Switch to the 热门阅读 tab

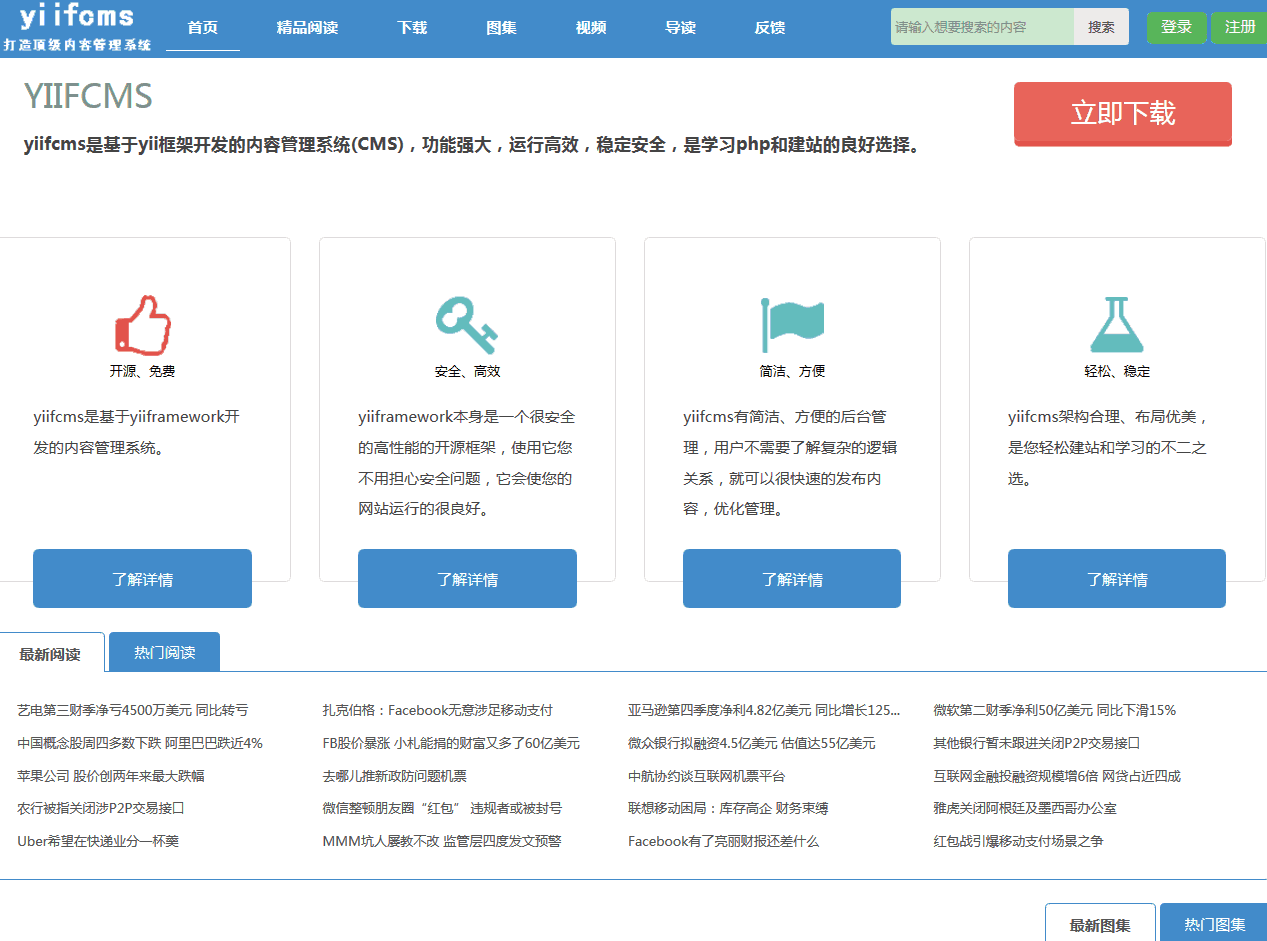pyautogui.click(x=164, y=653)
